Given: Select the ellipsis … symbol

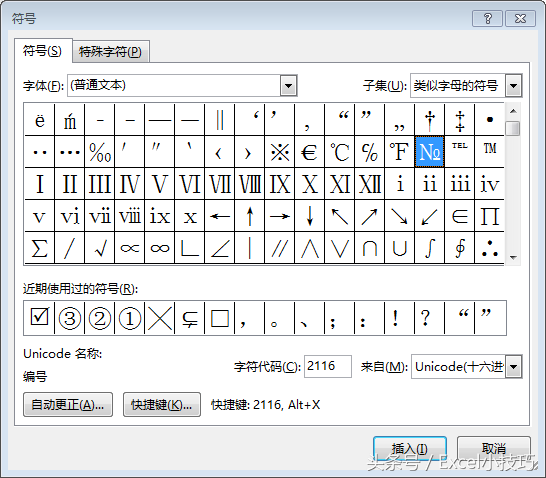Looking at the screenshot, I should coord(69,151).
